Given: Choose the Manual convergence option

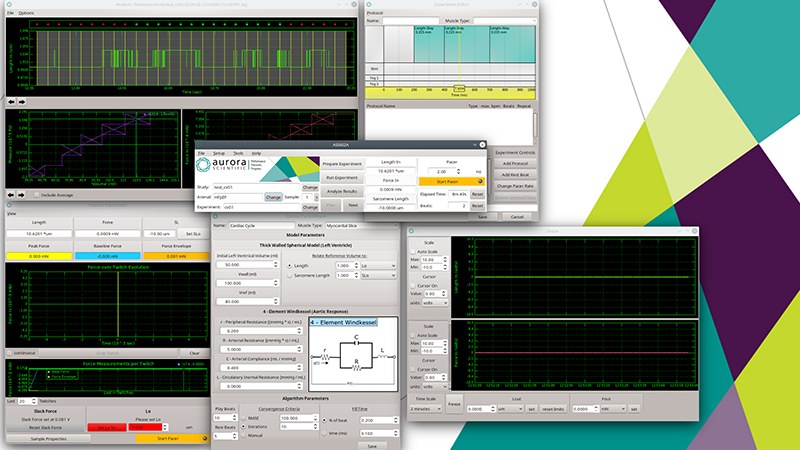Looking at the screenshot, I should click(x=244, y=435).
